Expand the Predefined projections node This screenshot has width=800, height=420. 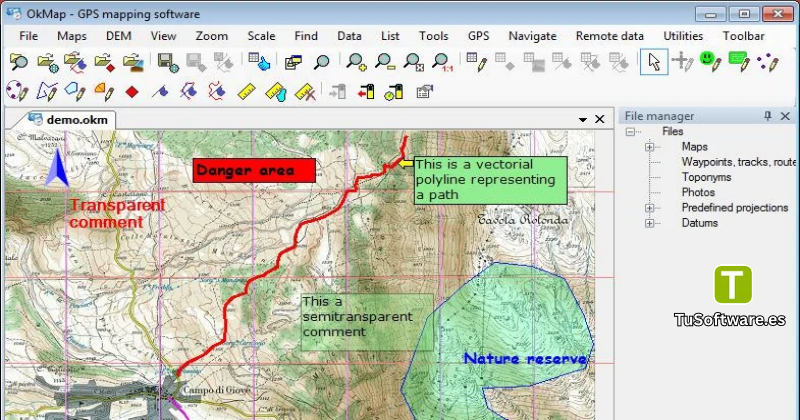pyautogui.click(x=649, y=208)
